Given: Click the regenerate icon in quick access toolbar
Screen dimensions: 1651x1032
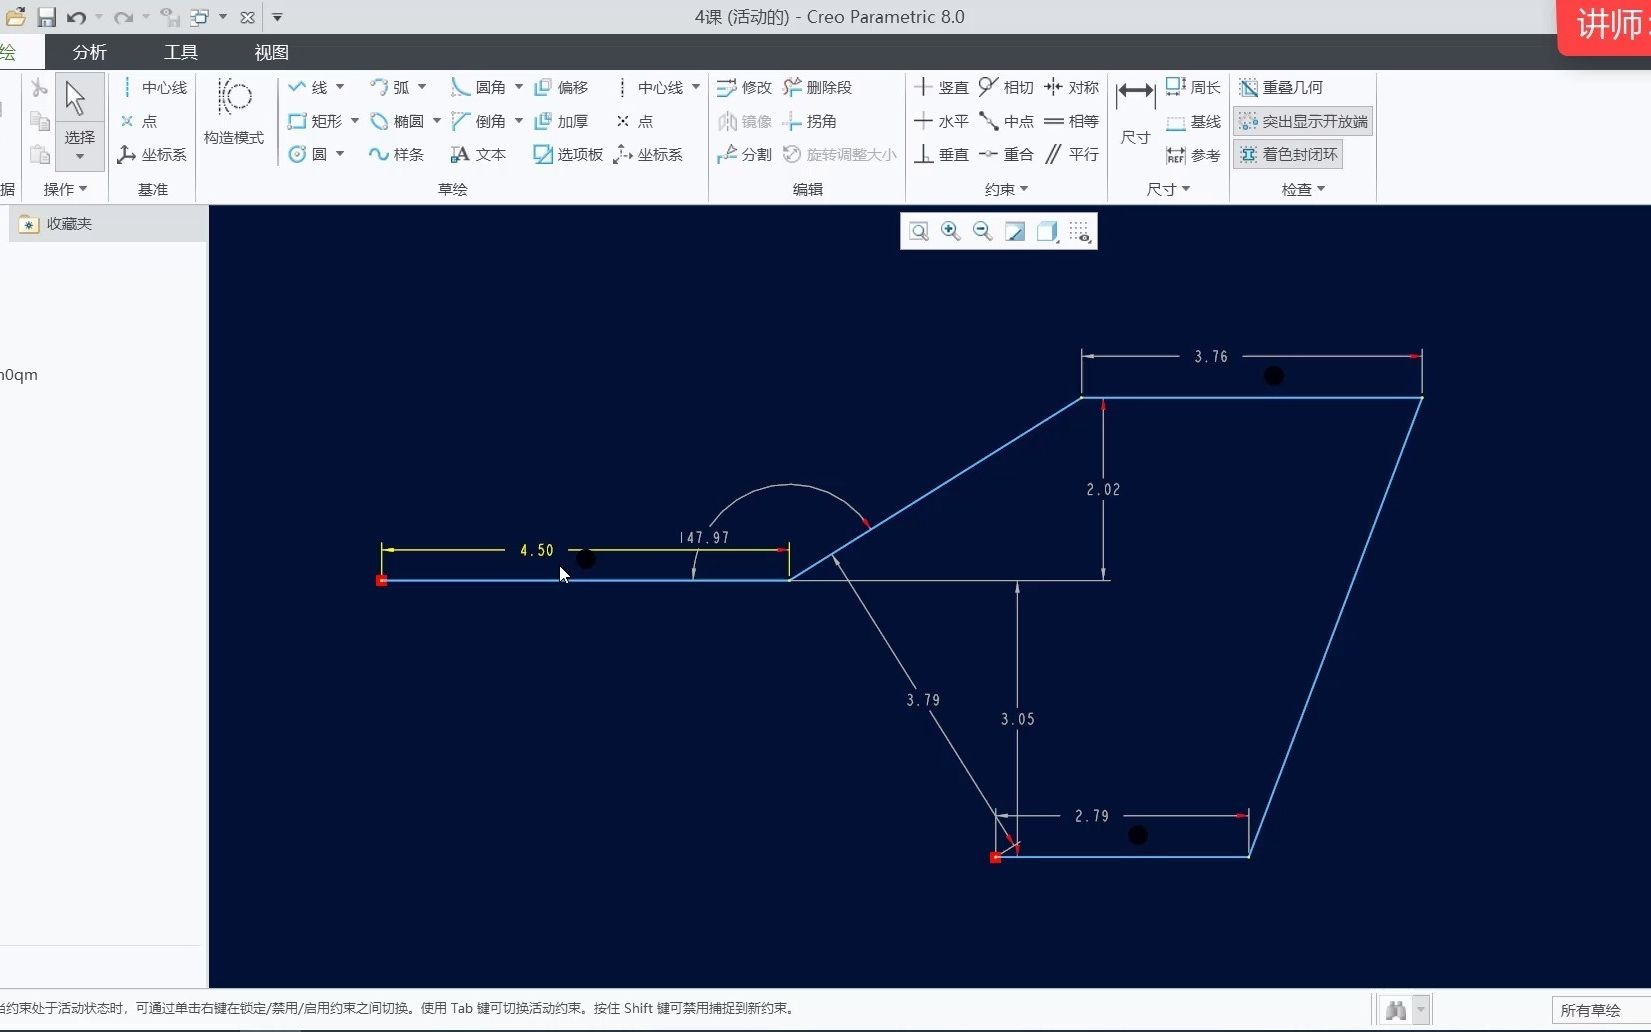Looking at the screenshot, I should [x=170, y=17].
